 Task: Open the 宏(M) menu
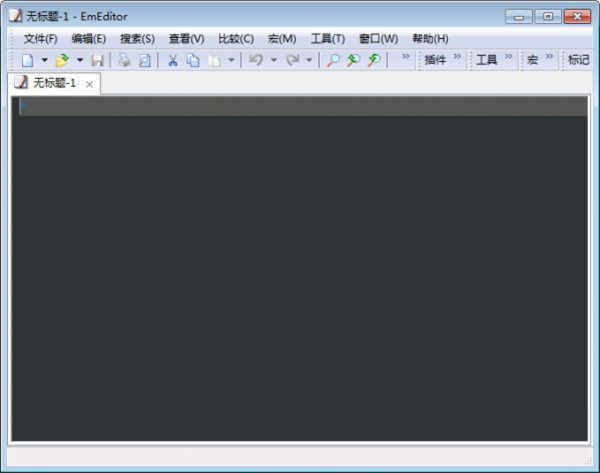click(x=282, y=39)
